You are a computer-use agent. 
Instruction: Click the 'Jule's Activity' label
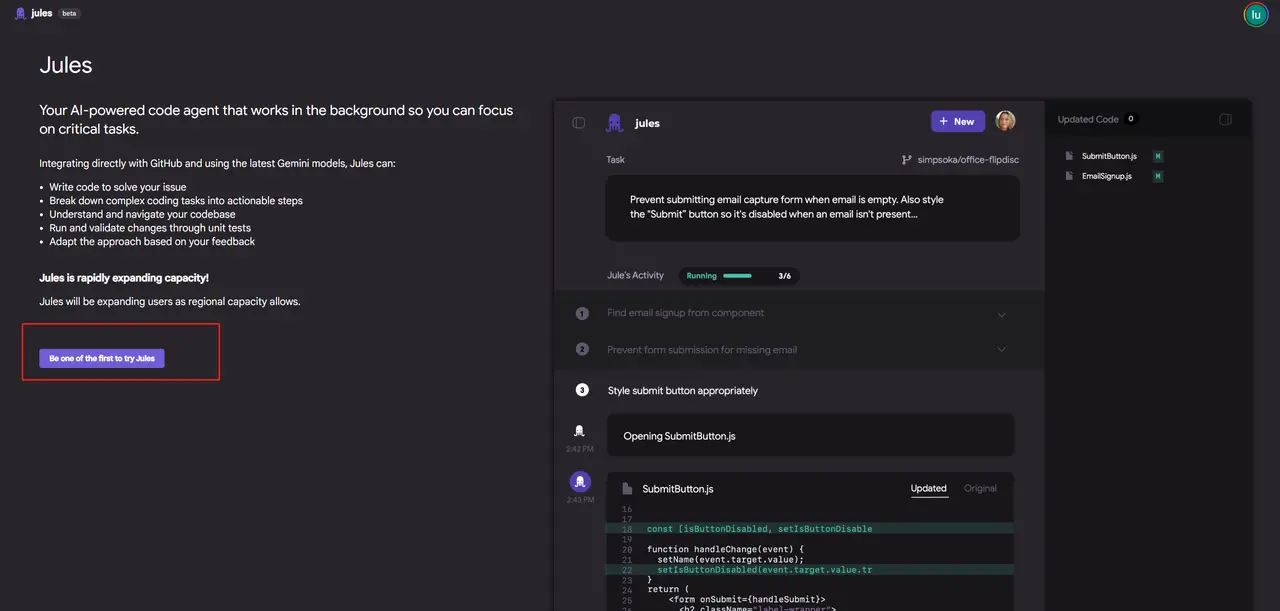click(x=635, y=275)
